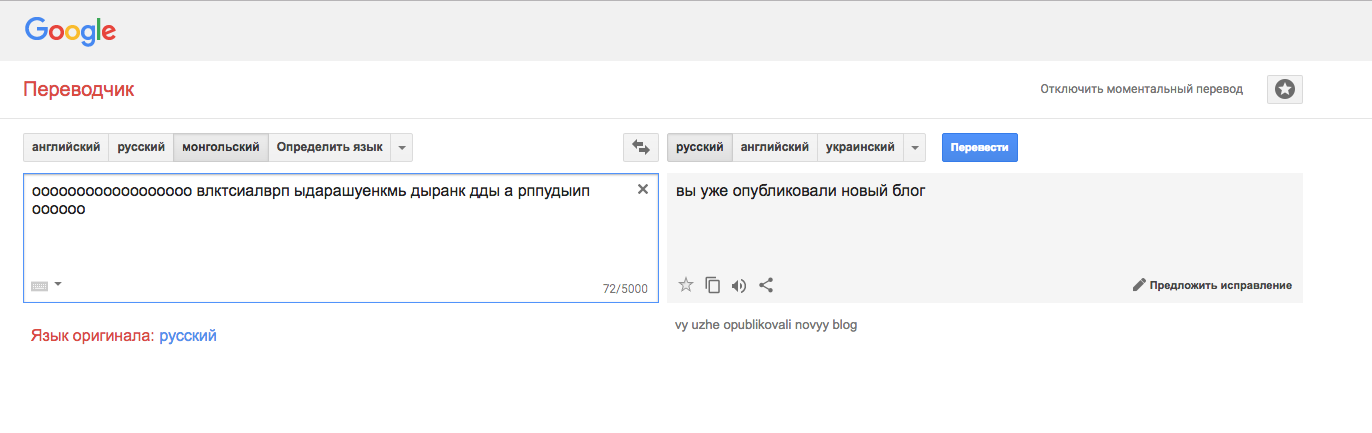This screenshot has height=433, width=1372.
Task: Click the pencil suggest-edit icon
Action: [1138, 285]
